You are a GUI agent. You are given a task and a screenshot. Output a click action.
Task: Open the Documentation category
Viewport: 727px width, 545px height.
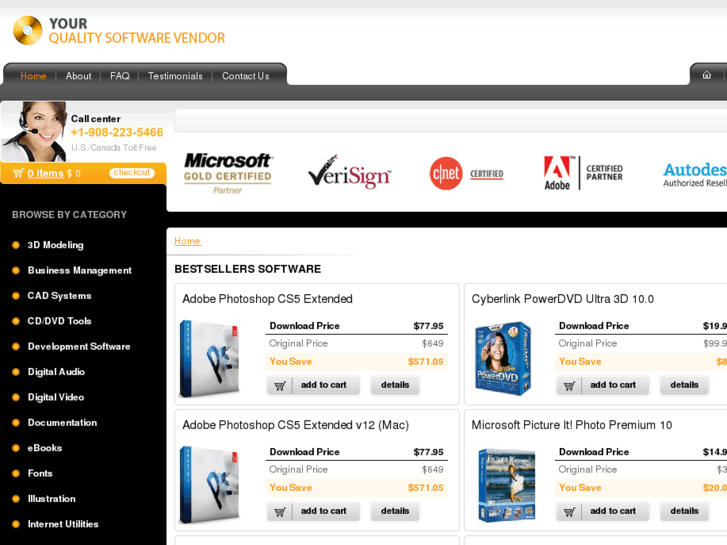(x=62, y=423)
